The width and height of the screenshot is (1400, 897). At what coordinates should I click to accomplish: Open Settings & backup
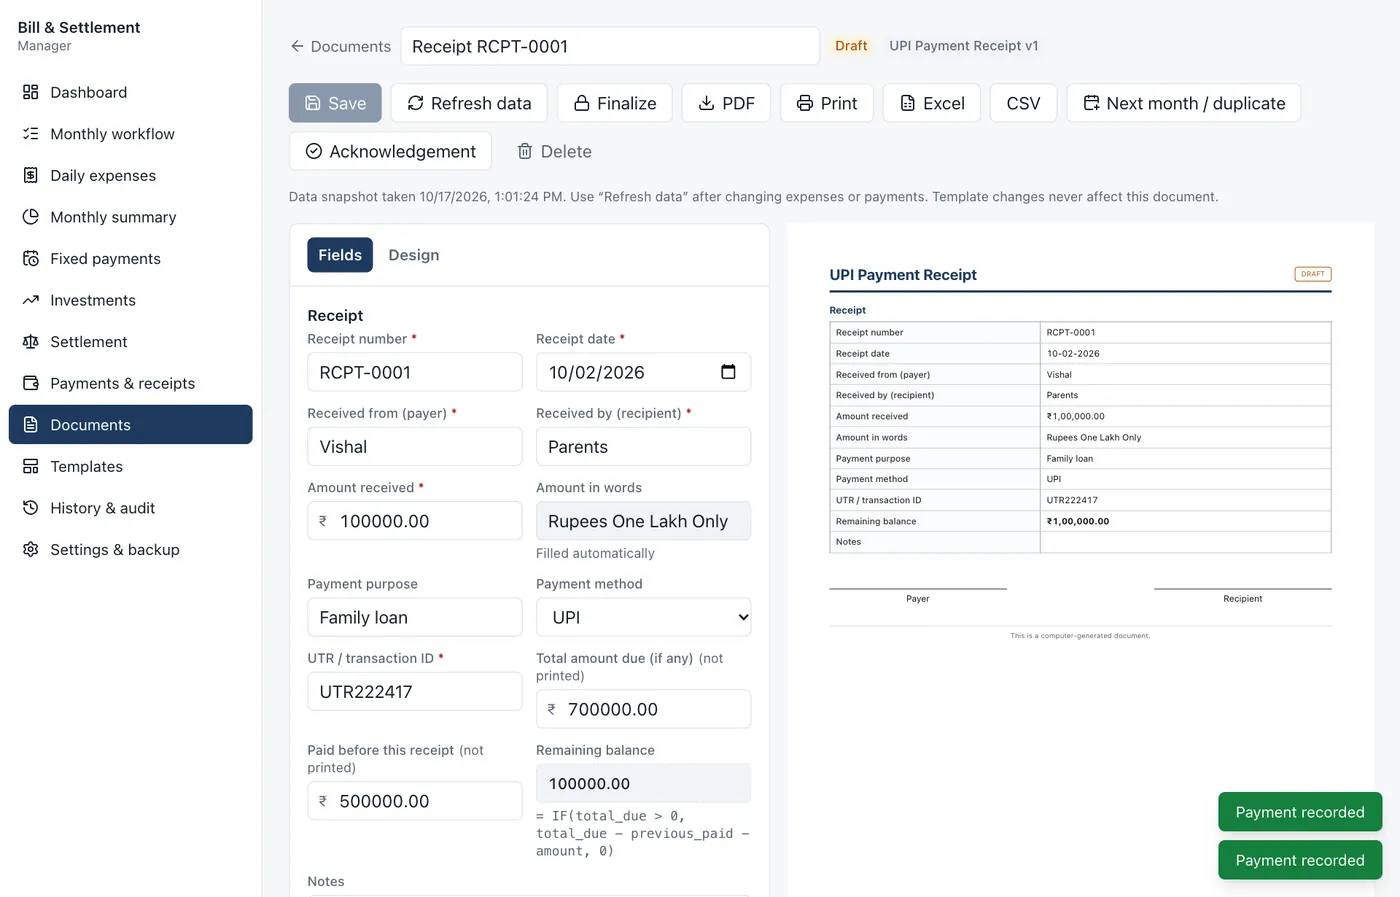[130, 549]
